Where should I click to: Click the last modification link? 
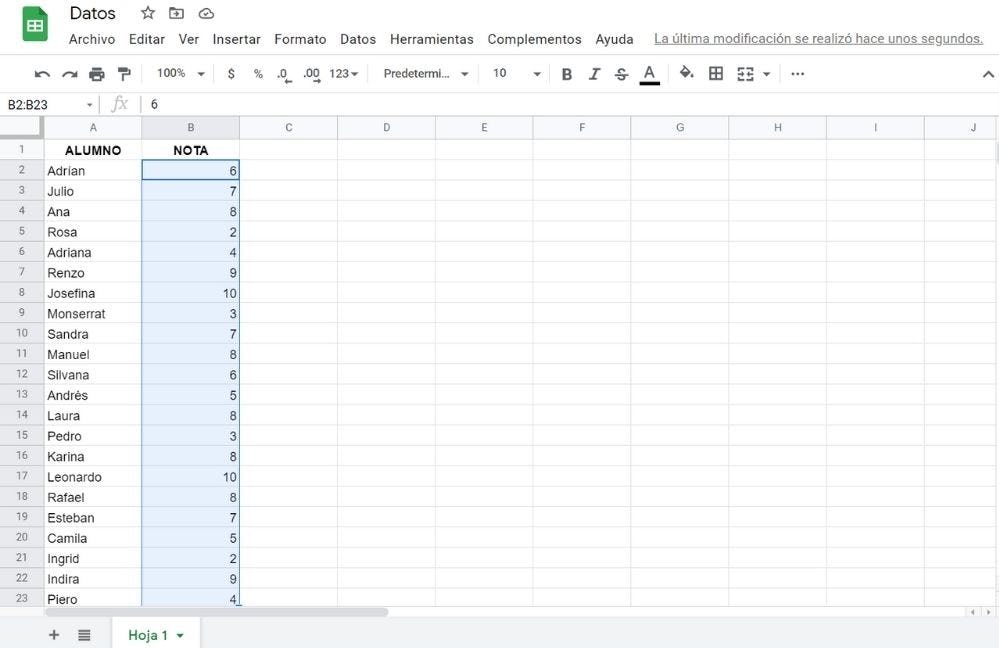point(819,38)
